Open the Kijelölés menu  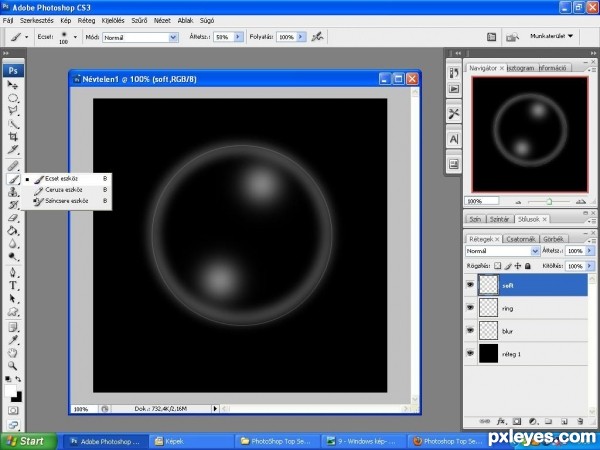[x=113, y=20]
